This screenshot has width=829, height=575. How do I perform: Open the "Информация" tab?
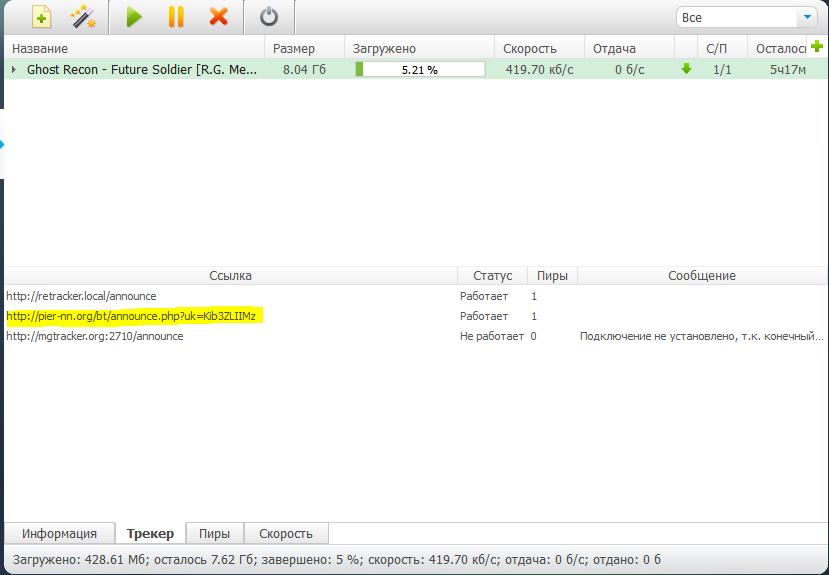59,533
